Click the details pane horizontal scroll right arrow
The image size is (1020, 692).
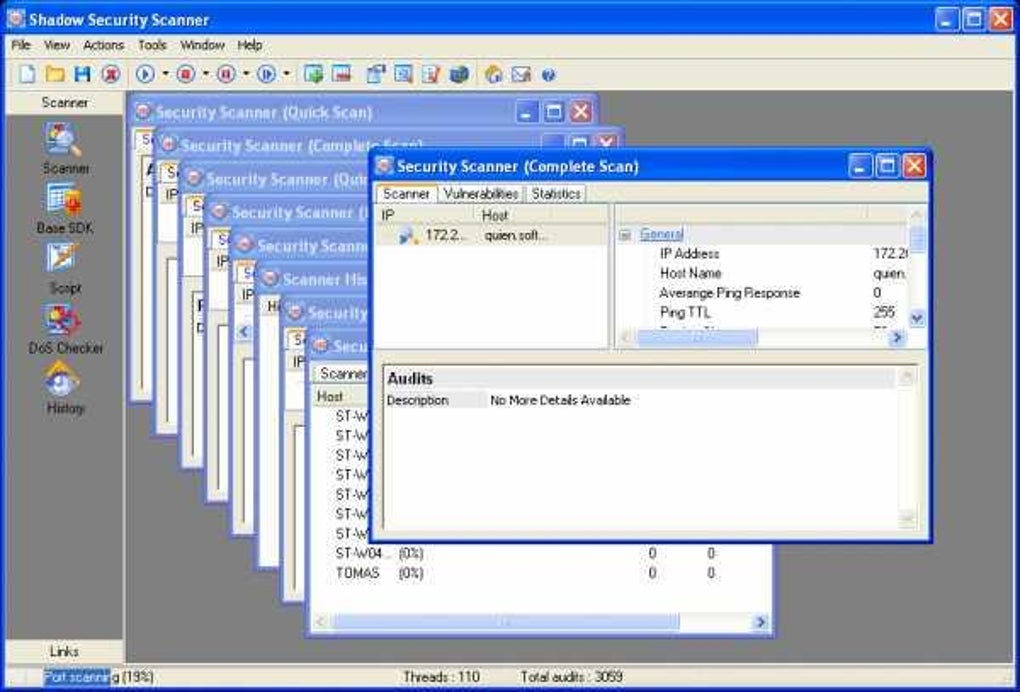pyautogui.click(x=897, y=337)
